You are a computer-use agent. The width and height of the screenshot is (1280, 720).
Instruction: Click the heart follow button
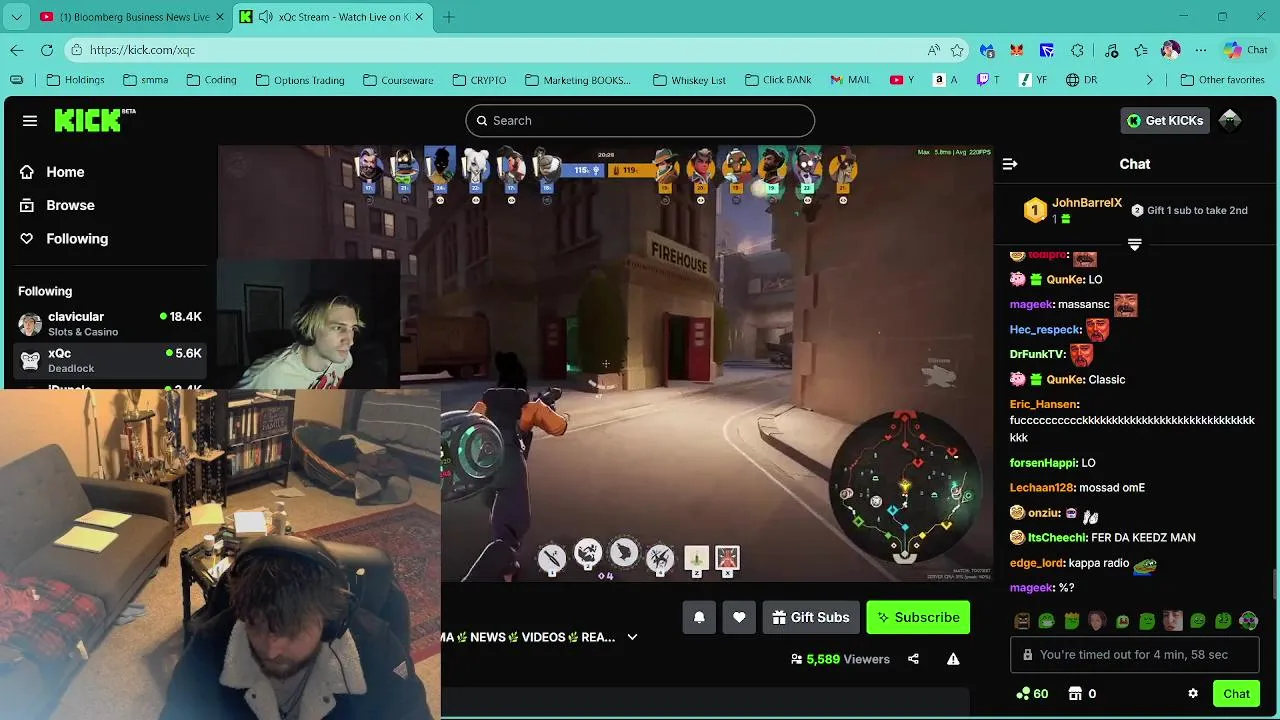pyautogui.click(x=739, y=617)
